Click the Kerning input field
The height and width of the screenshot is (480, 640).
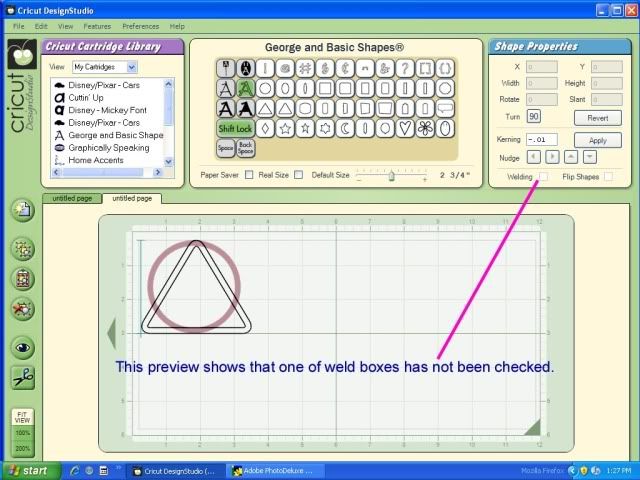542,140
